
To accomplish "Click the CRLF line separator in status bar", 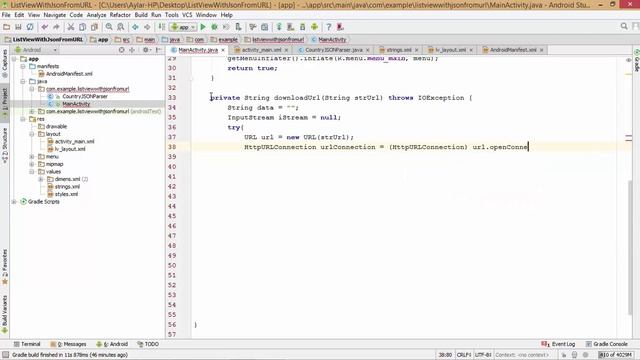I will tap(464, 355).
